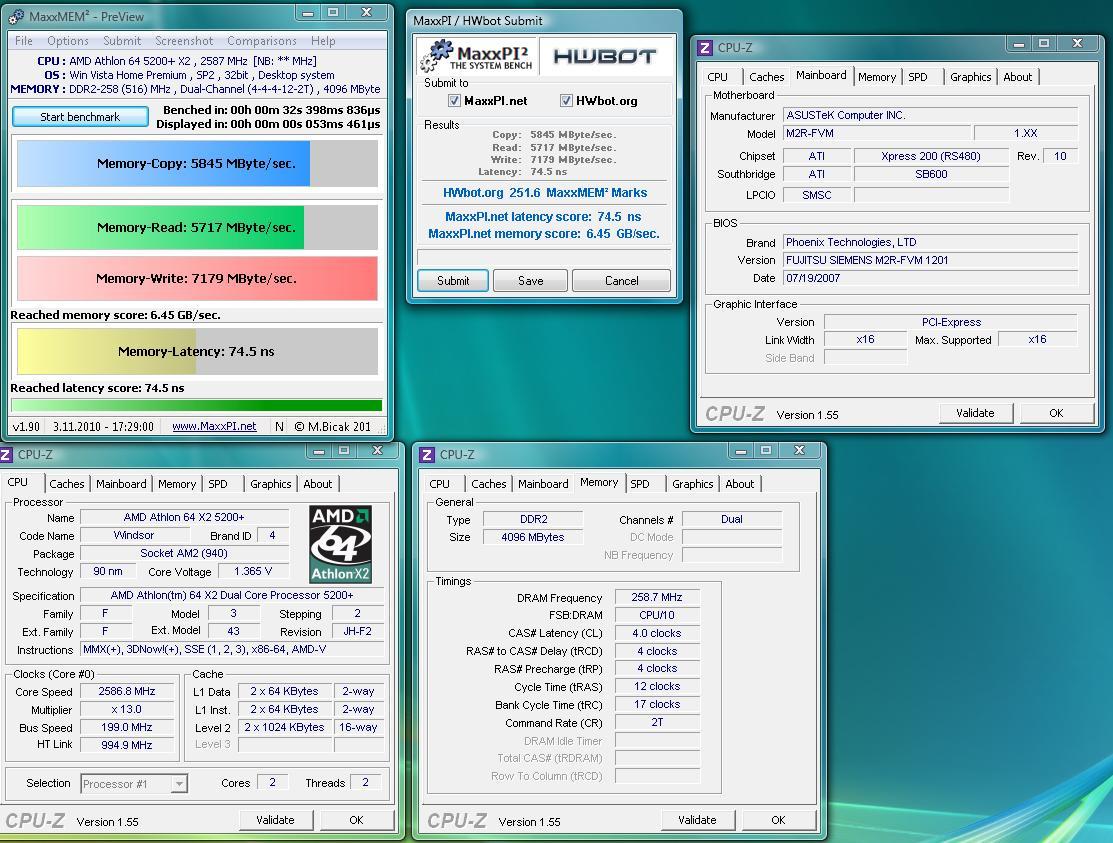The image size is (1113, 843).
Task: Open Caches tab in Mainboard CPU-Z window
Action: coord(767,77)
